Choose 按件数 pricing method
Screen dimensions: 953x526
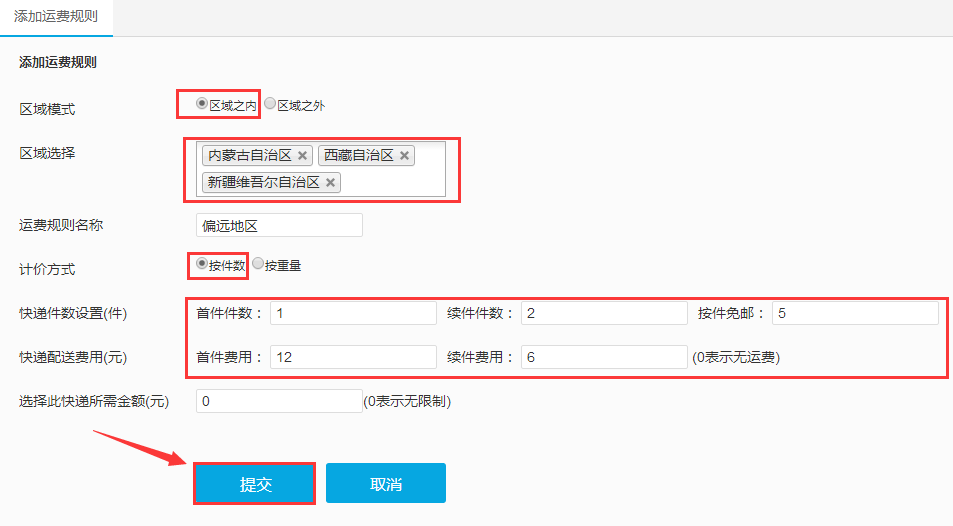coord(202,264)
